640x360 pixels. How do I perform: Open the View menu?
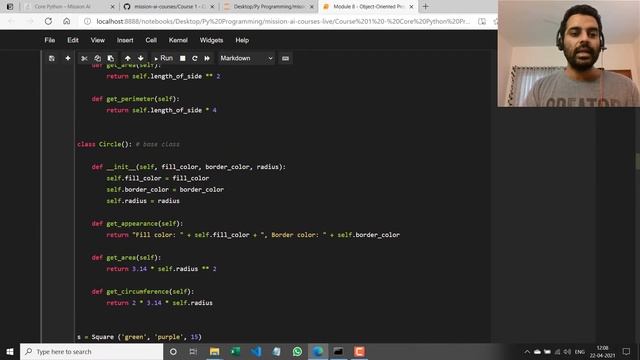(x=98, y=40)
